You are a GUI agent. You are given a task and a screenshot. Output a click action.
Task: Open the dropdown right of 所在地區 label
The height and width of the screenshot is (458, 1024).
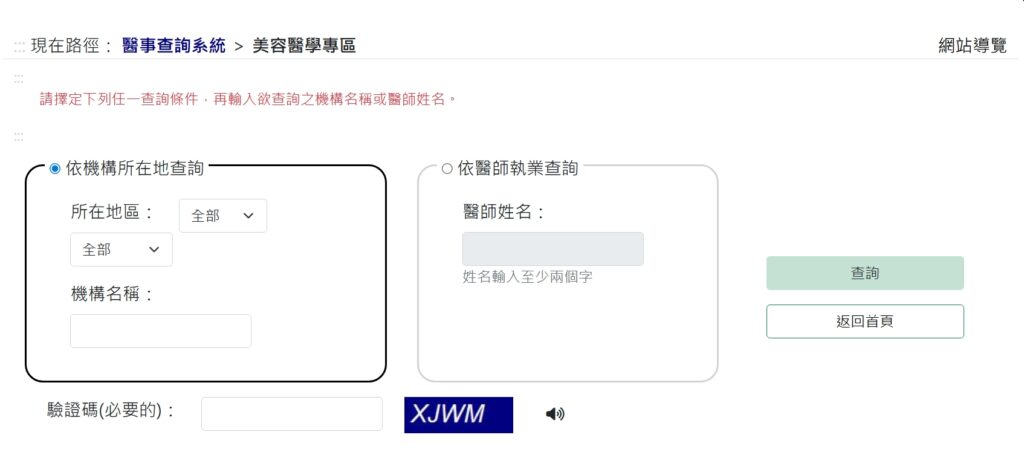pos(222,216)
